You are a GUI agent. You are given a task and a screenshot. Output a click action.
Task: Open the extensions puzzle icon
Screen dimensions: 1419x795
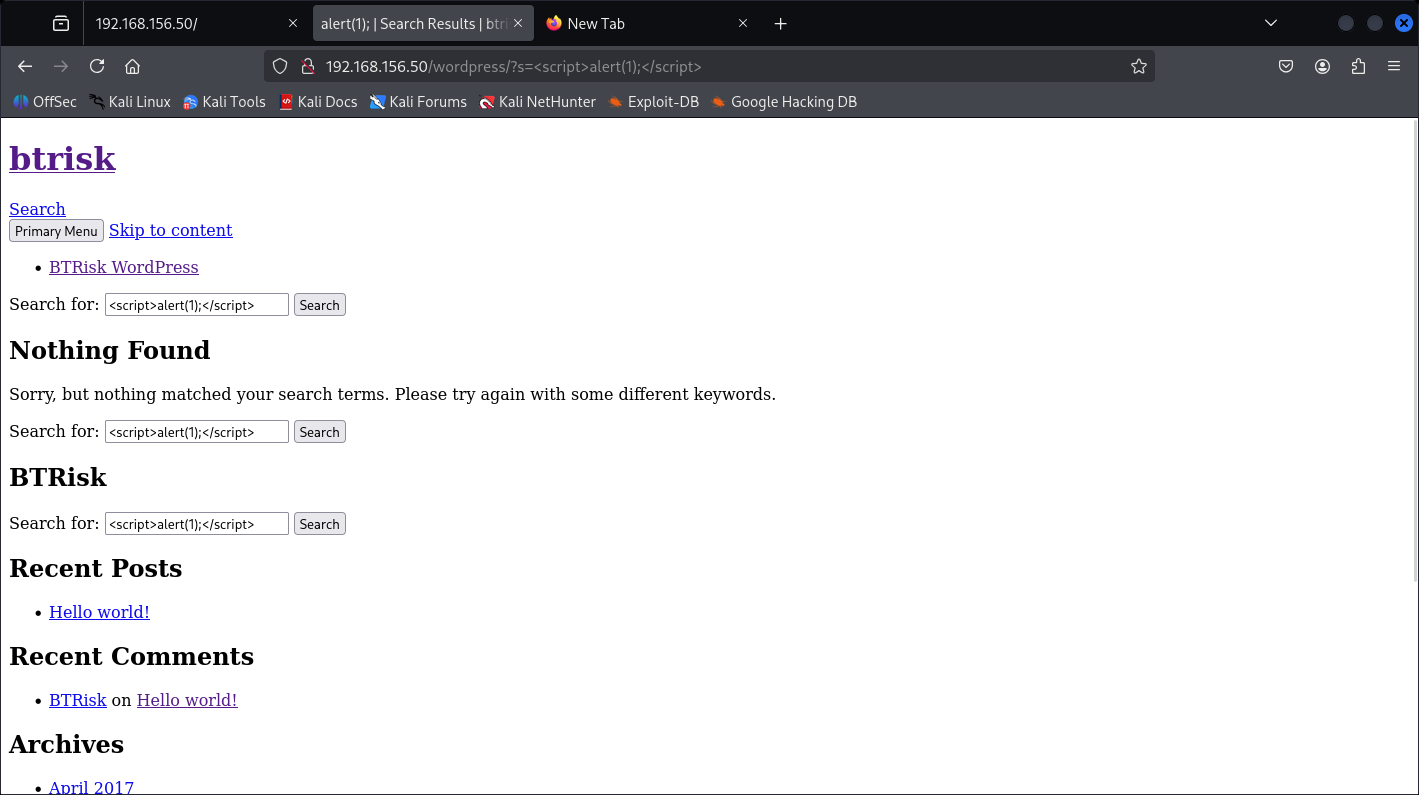pos(1358,66)
